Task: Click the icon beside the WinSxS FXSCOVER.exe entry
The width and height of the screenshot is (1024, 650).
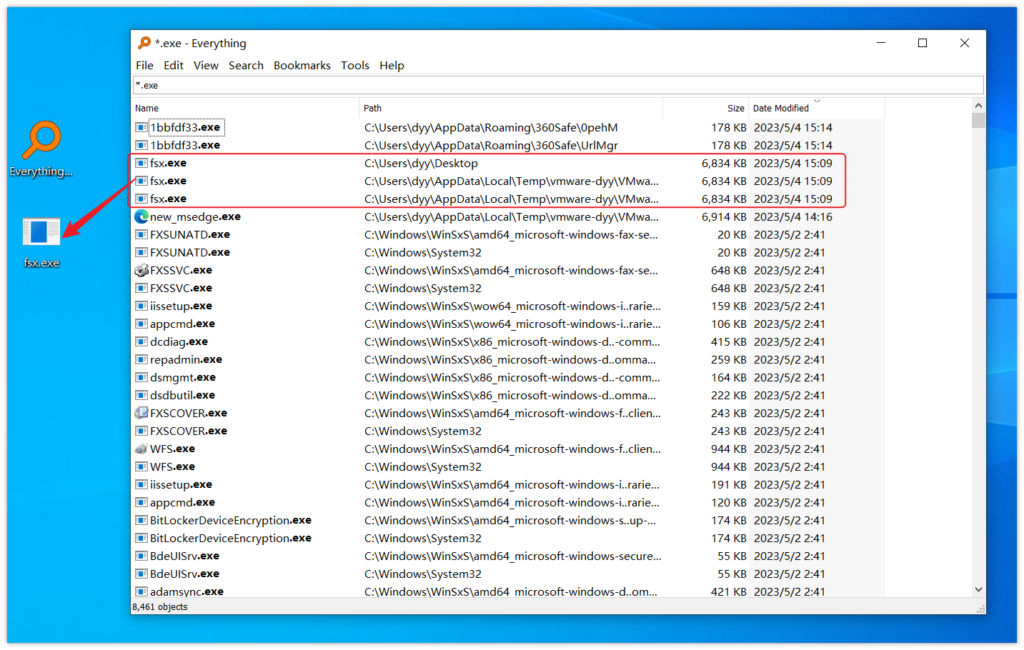Action: (x=141, y=413)
